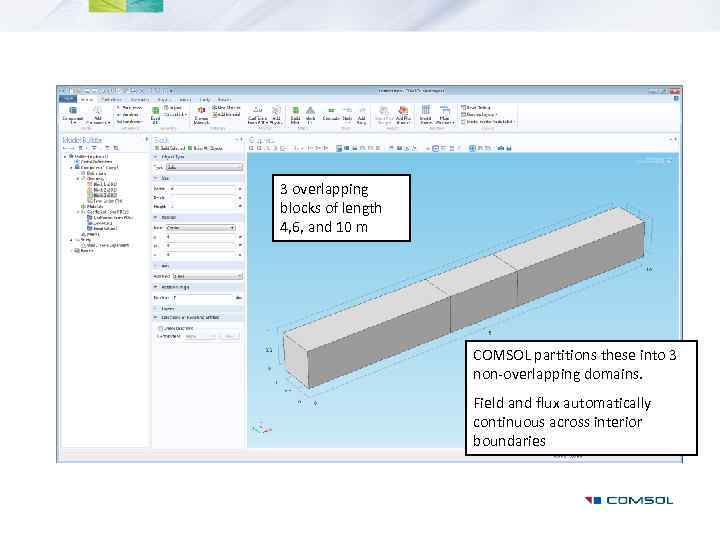The height and width of the screenshot is (540, 720).
Task: Click the back arrow in Model Builder toolbar
Action: coord(65,148)
